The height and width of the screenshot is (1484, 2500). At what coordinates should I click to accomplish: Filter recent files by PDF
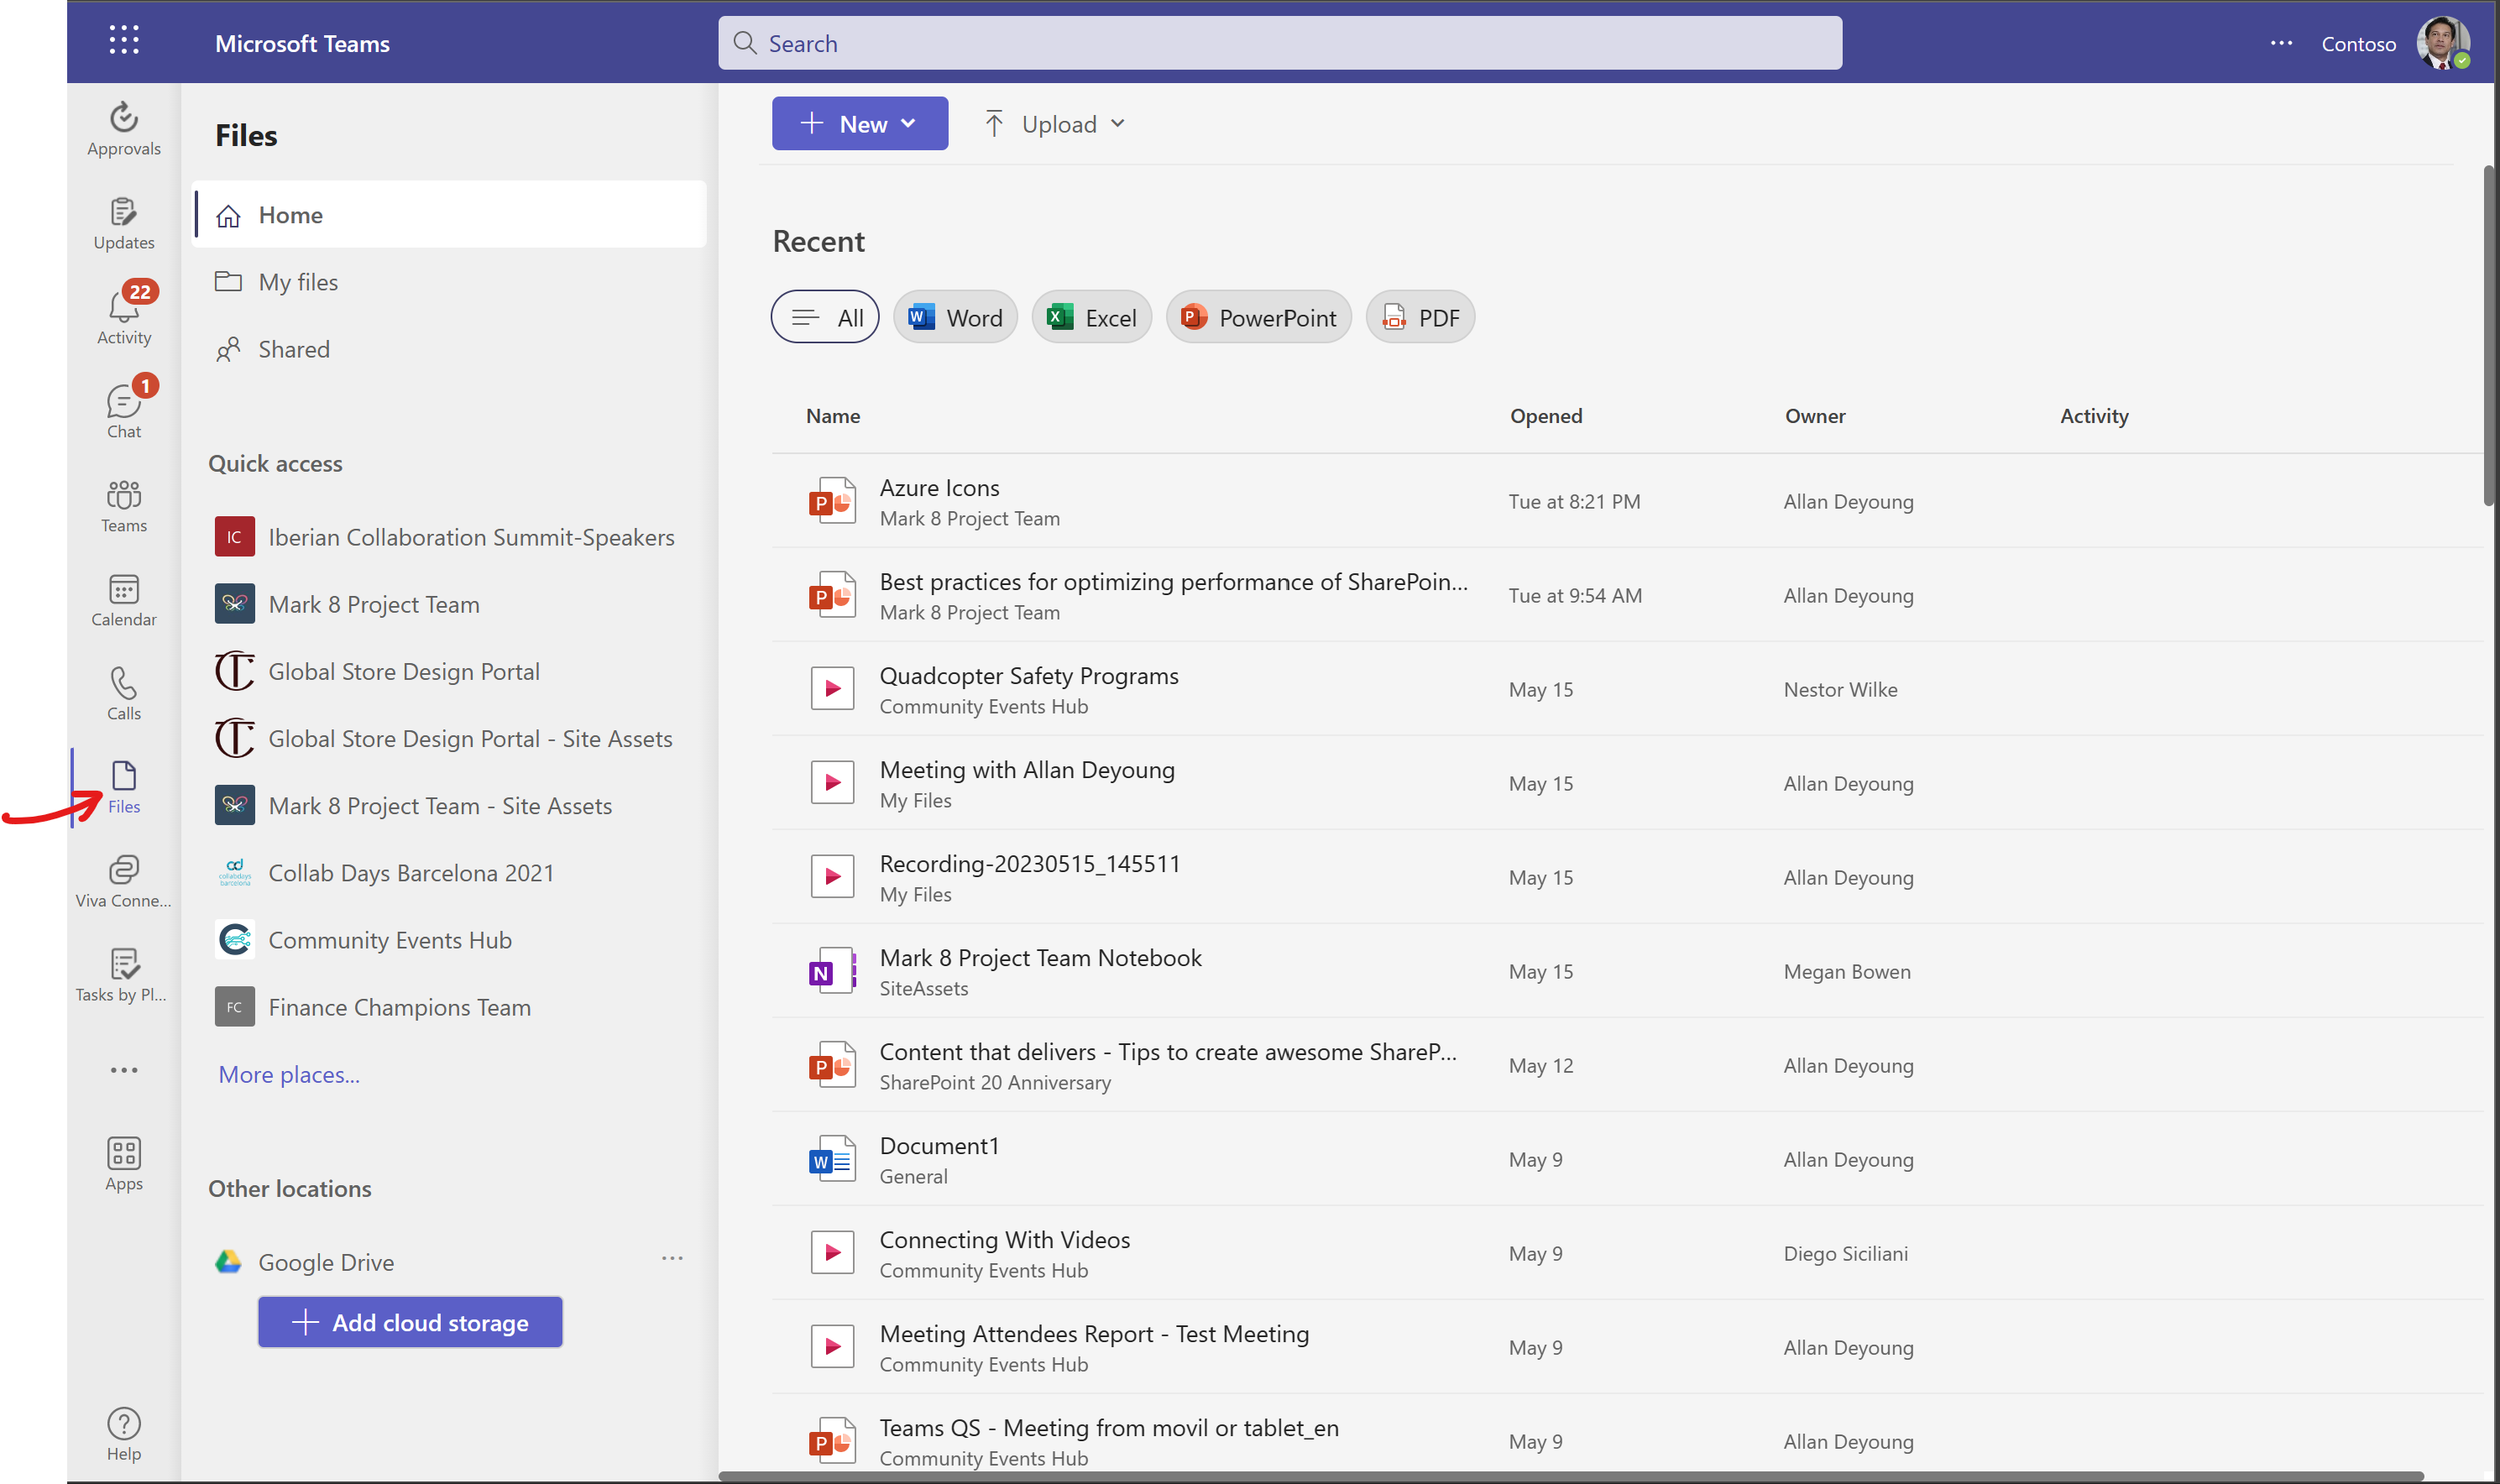click(x=1419, y=316)
